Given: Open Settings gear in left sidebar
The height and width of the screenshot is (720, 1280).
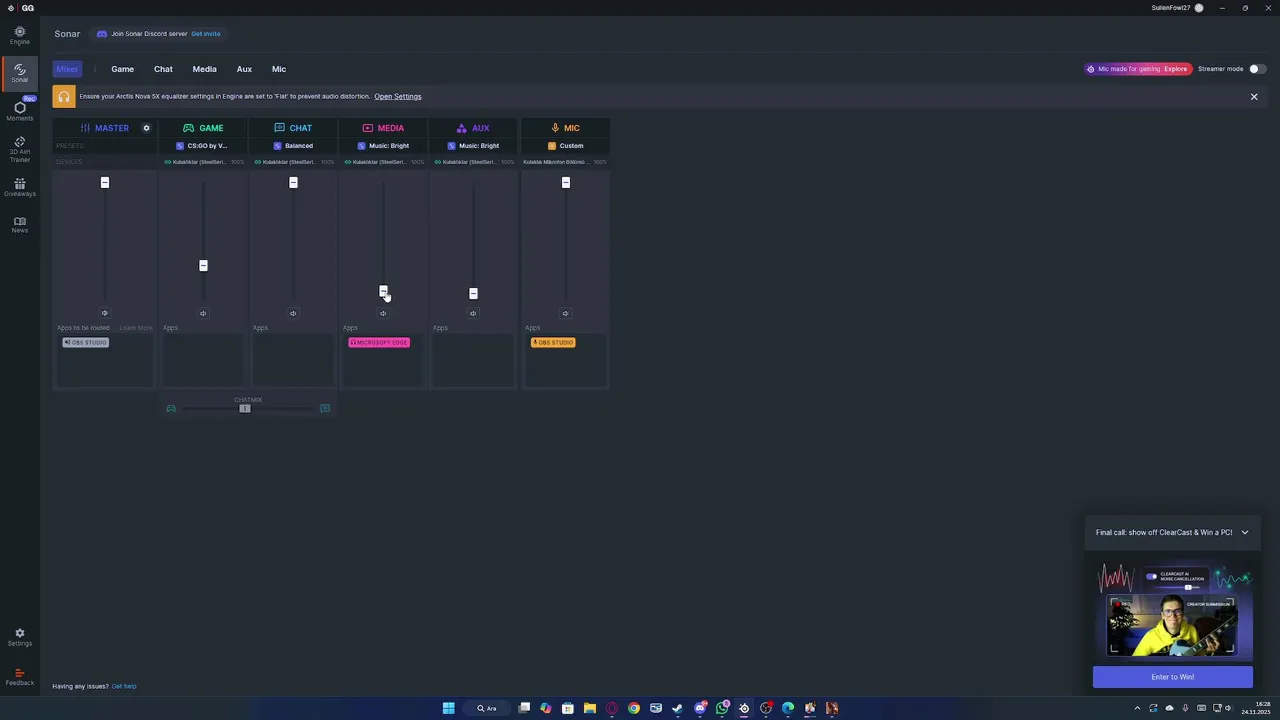Looking at the screenshot, I should point(19,637).
